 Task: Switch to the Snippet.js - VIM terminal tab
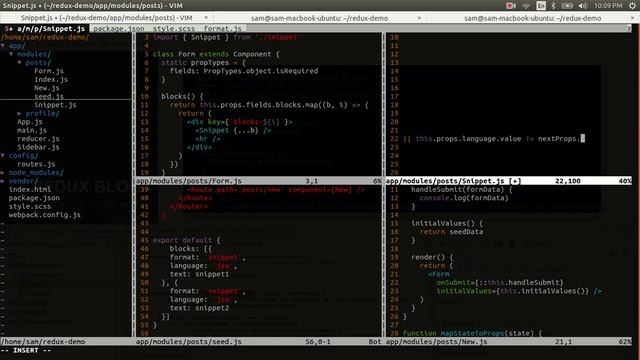(107, 18)
